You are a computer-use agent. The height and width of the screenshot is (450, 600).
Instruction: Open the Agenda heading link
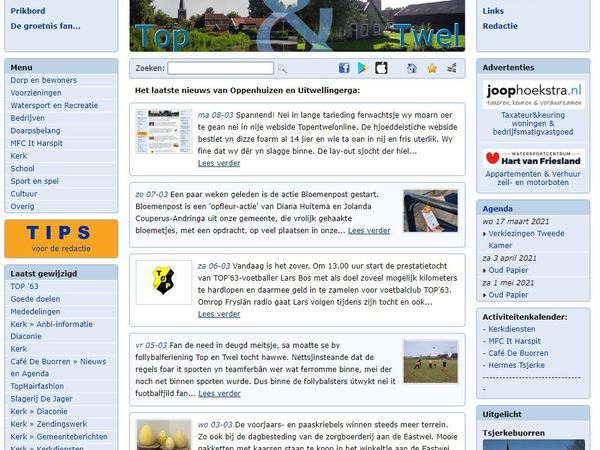(497, 209)
